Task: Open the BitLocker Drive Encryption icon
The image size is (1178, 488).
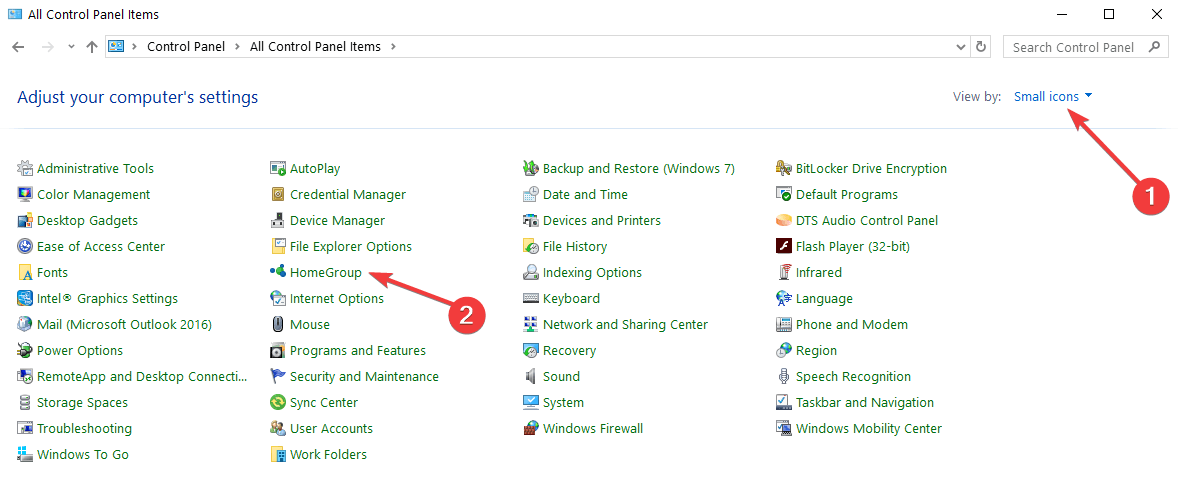Action: click(784, 168)
